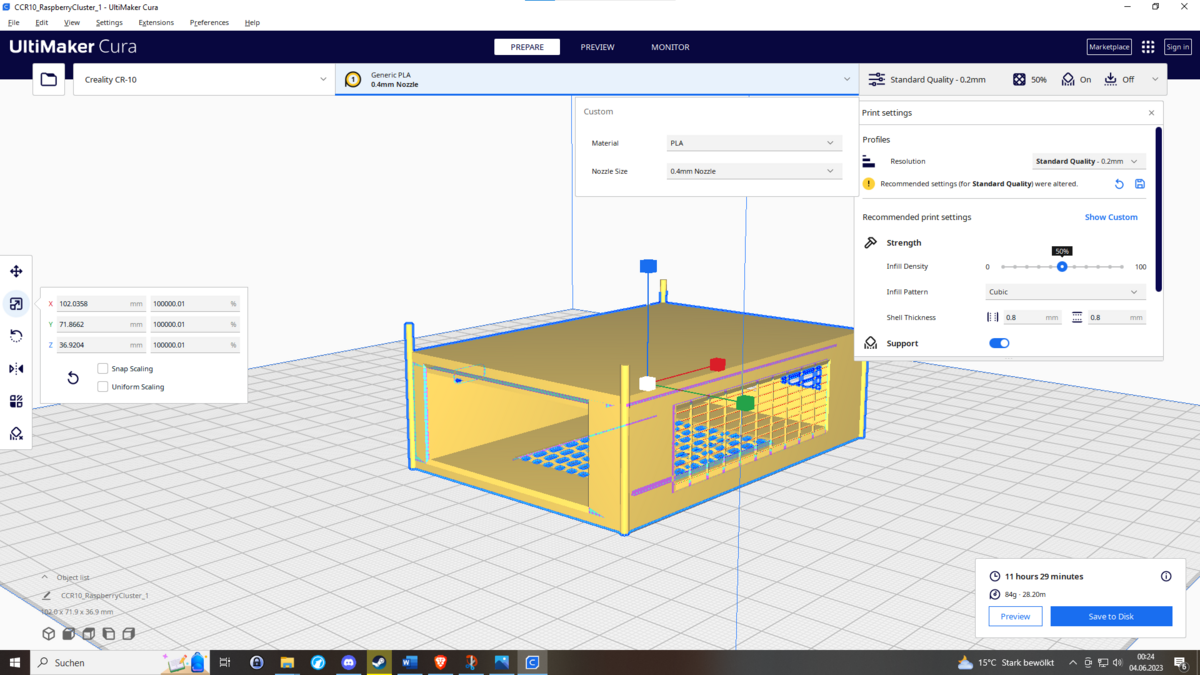Open the File menu
This screenshot has width=1200, height=675.
(14, 22)
